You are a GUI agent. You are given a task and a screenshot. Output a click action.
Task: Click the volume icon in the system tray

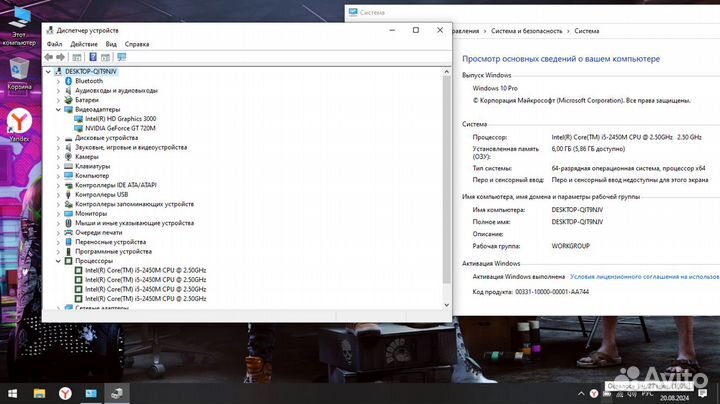[632, 394]
